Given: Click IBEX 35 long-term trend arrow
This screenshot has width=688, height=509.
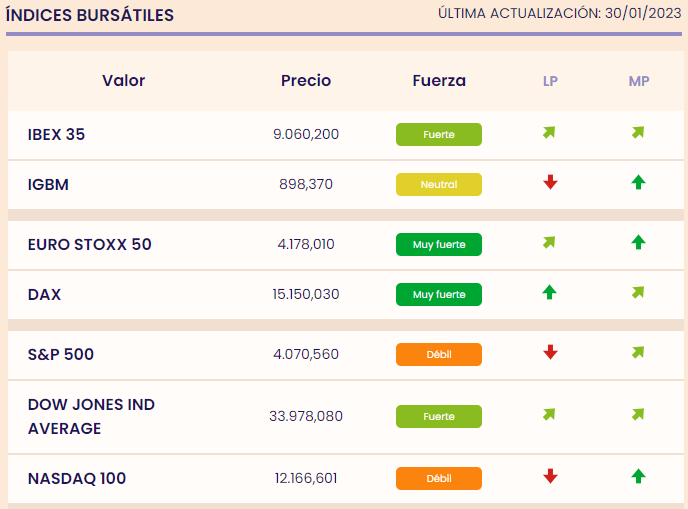Looking at the screenshot, I should click(549, 133).
